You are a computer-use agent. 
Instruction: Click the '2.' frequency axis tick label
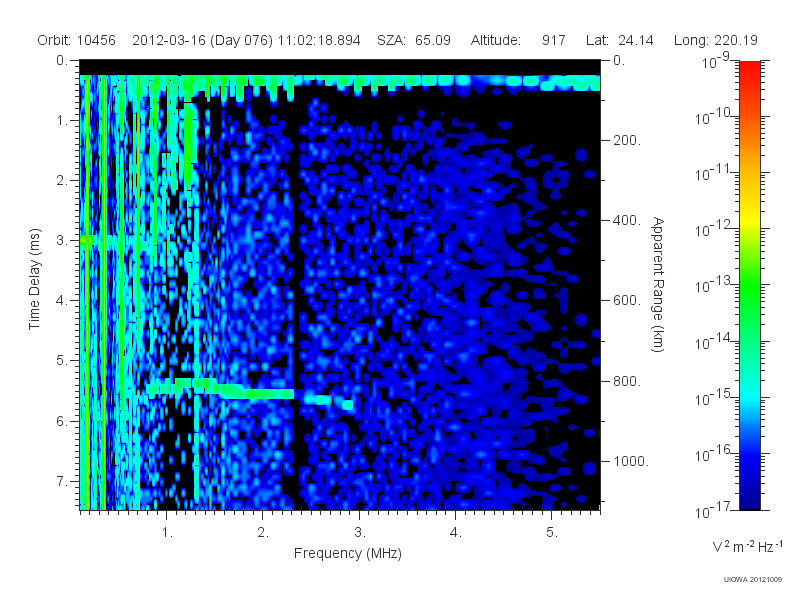coord(263,533)
